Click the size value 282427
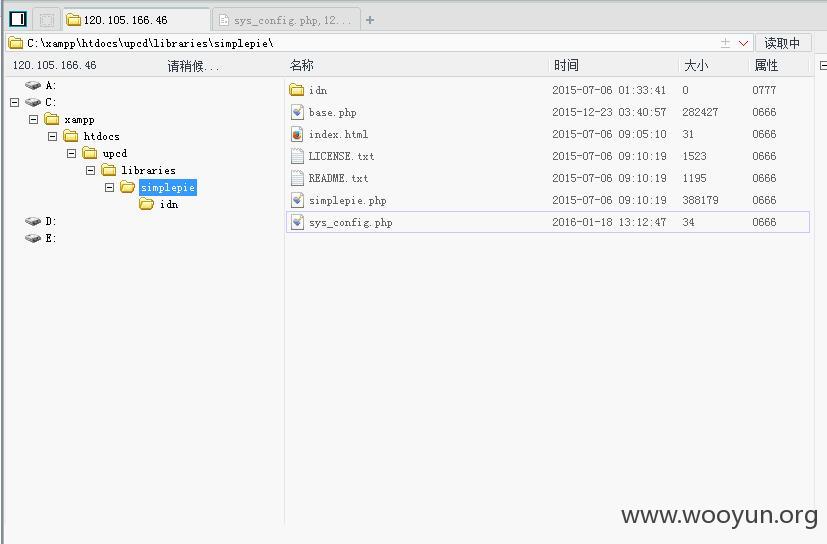Image resolution: width=827 pixels, height=544 pixels. [700, 112]
